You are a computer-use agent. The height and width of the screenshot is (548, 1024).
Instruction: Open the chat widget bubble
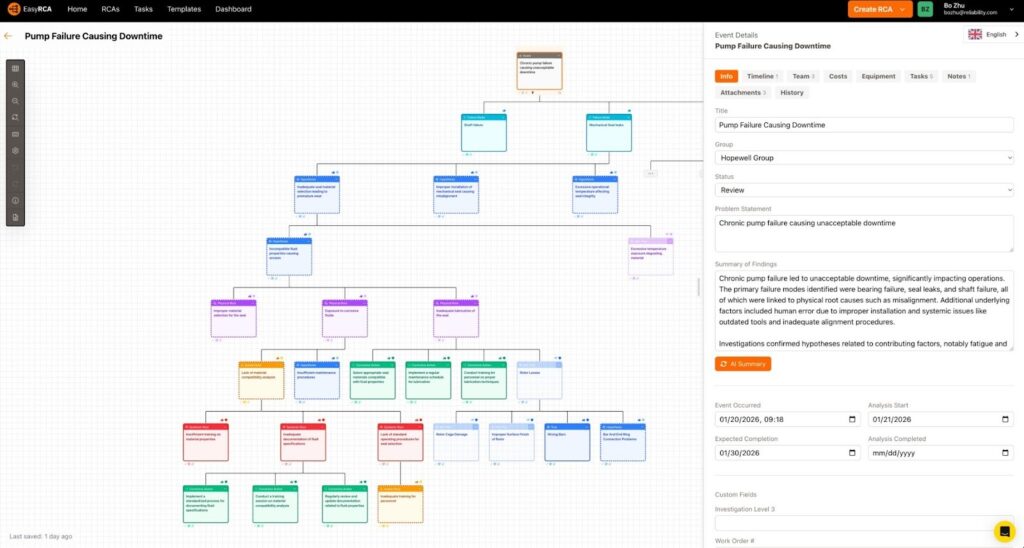tap(1004, 531)
